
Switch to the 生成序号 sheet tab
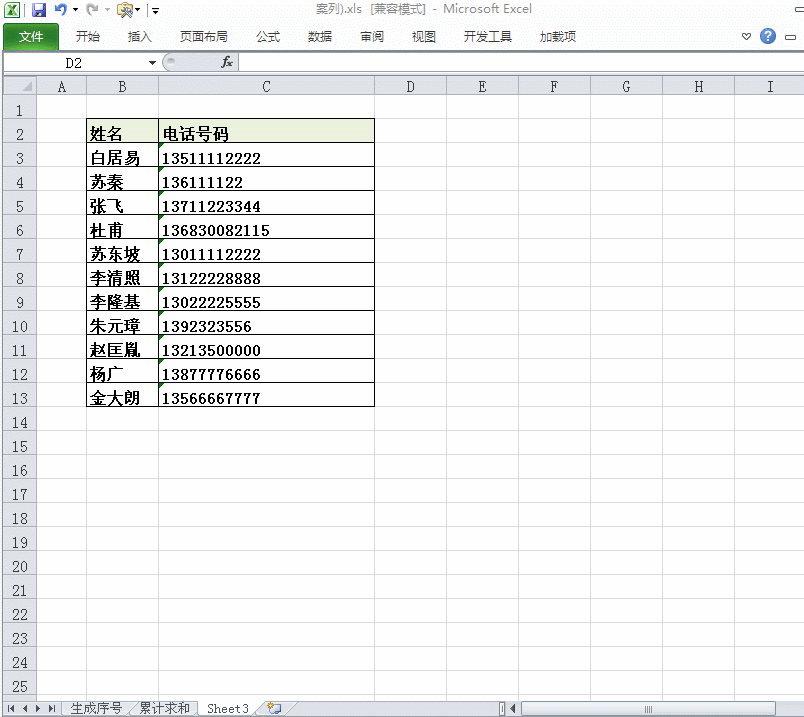96,709
